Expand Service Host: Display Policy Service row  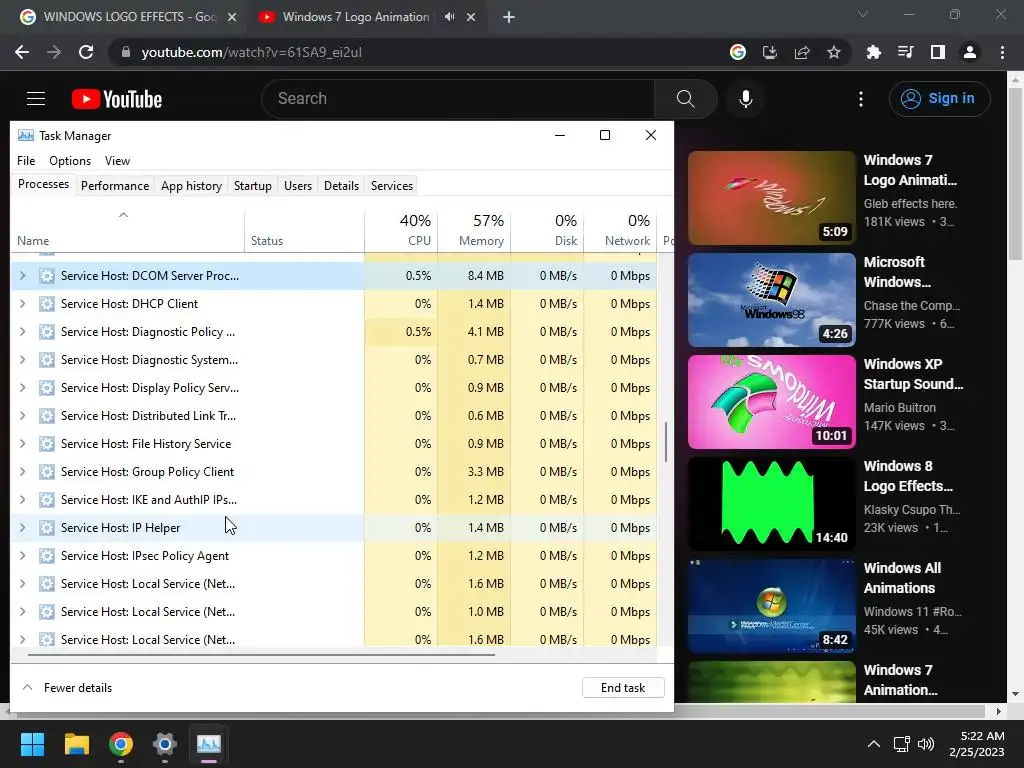point(23,388)
